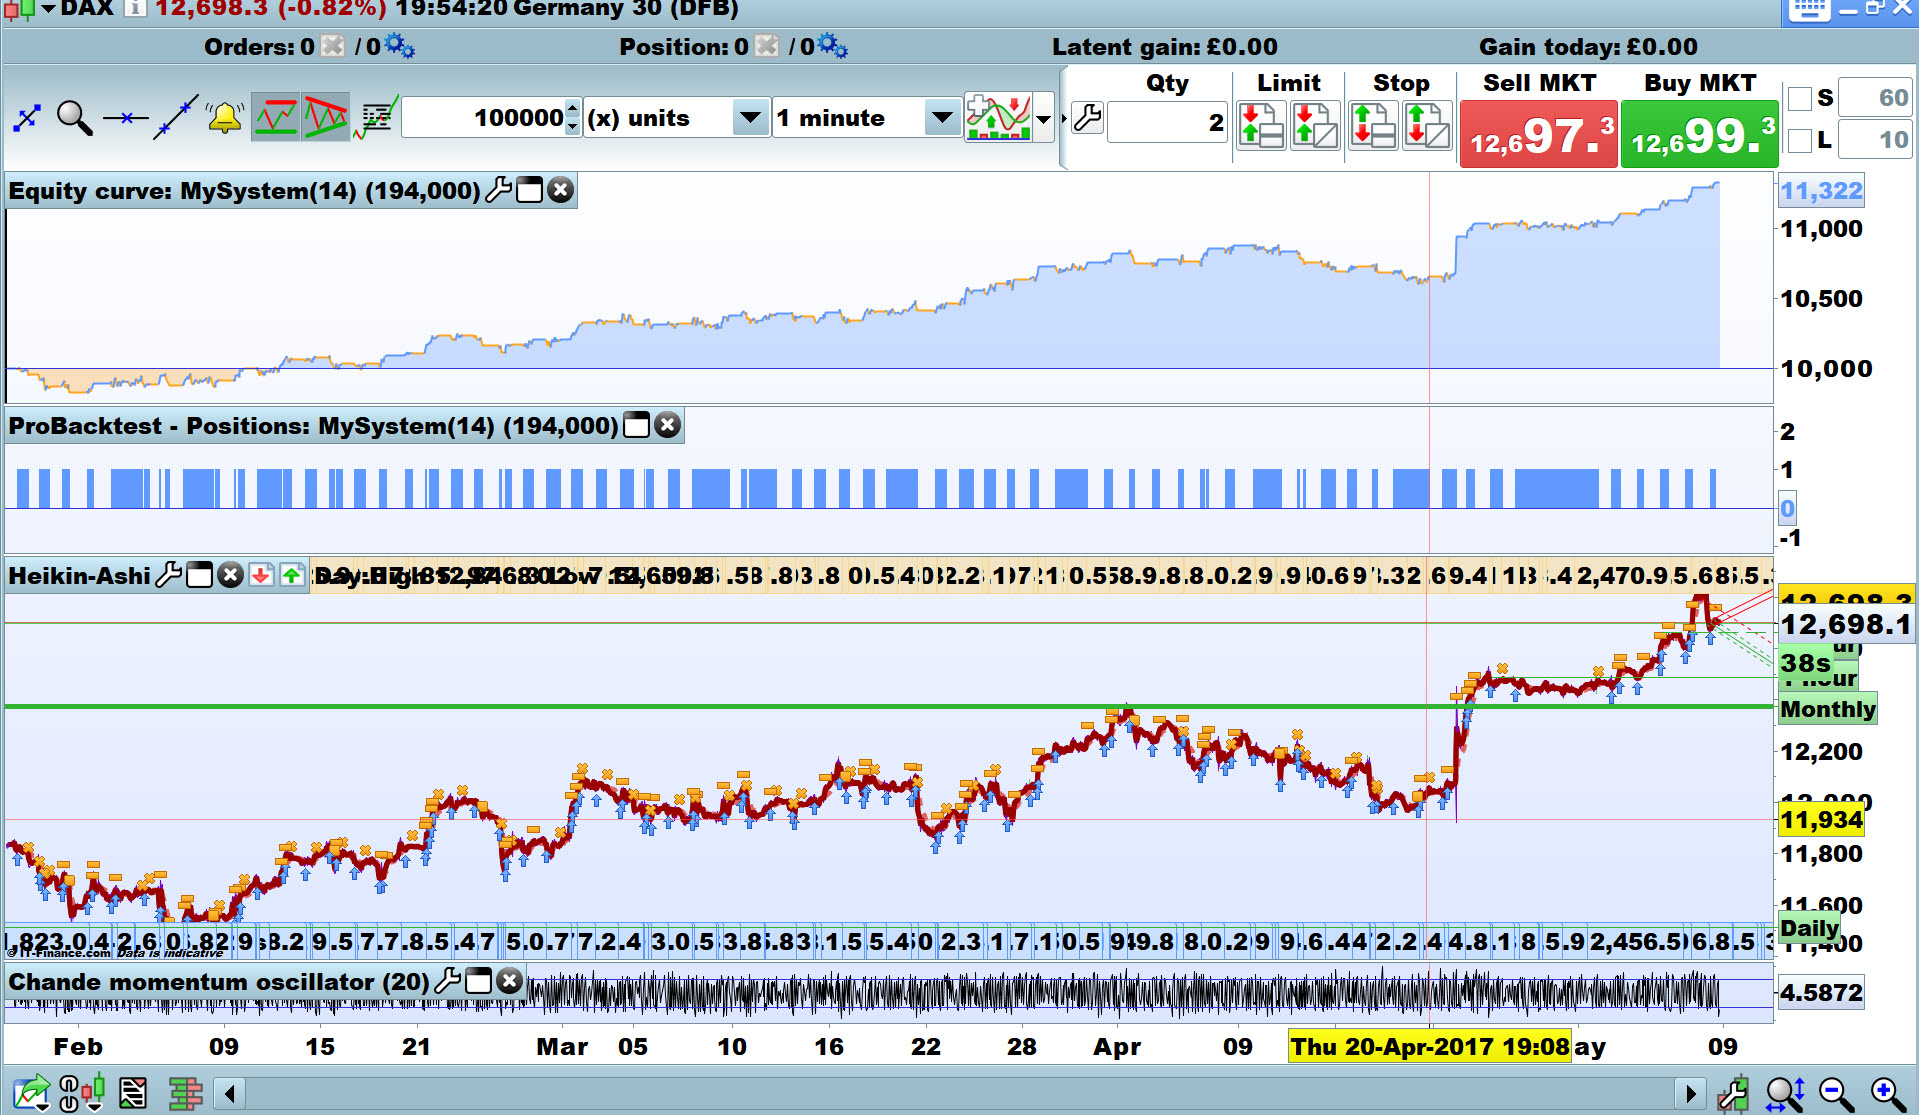
Task: Place a second Limit order icon
Action: [1315, 126]
